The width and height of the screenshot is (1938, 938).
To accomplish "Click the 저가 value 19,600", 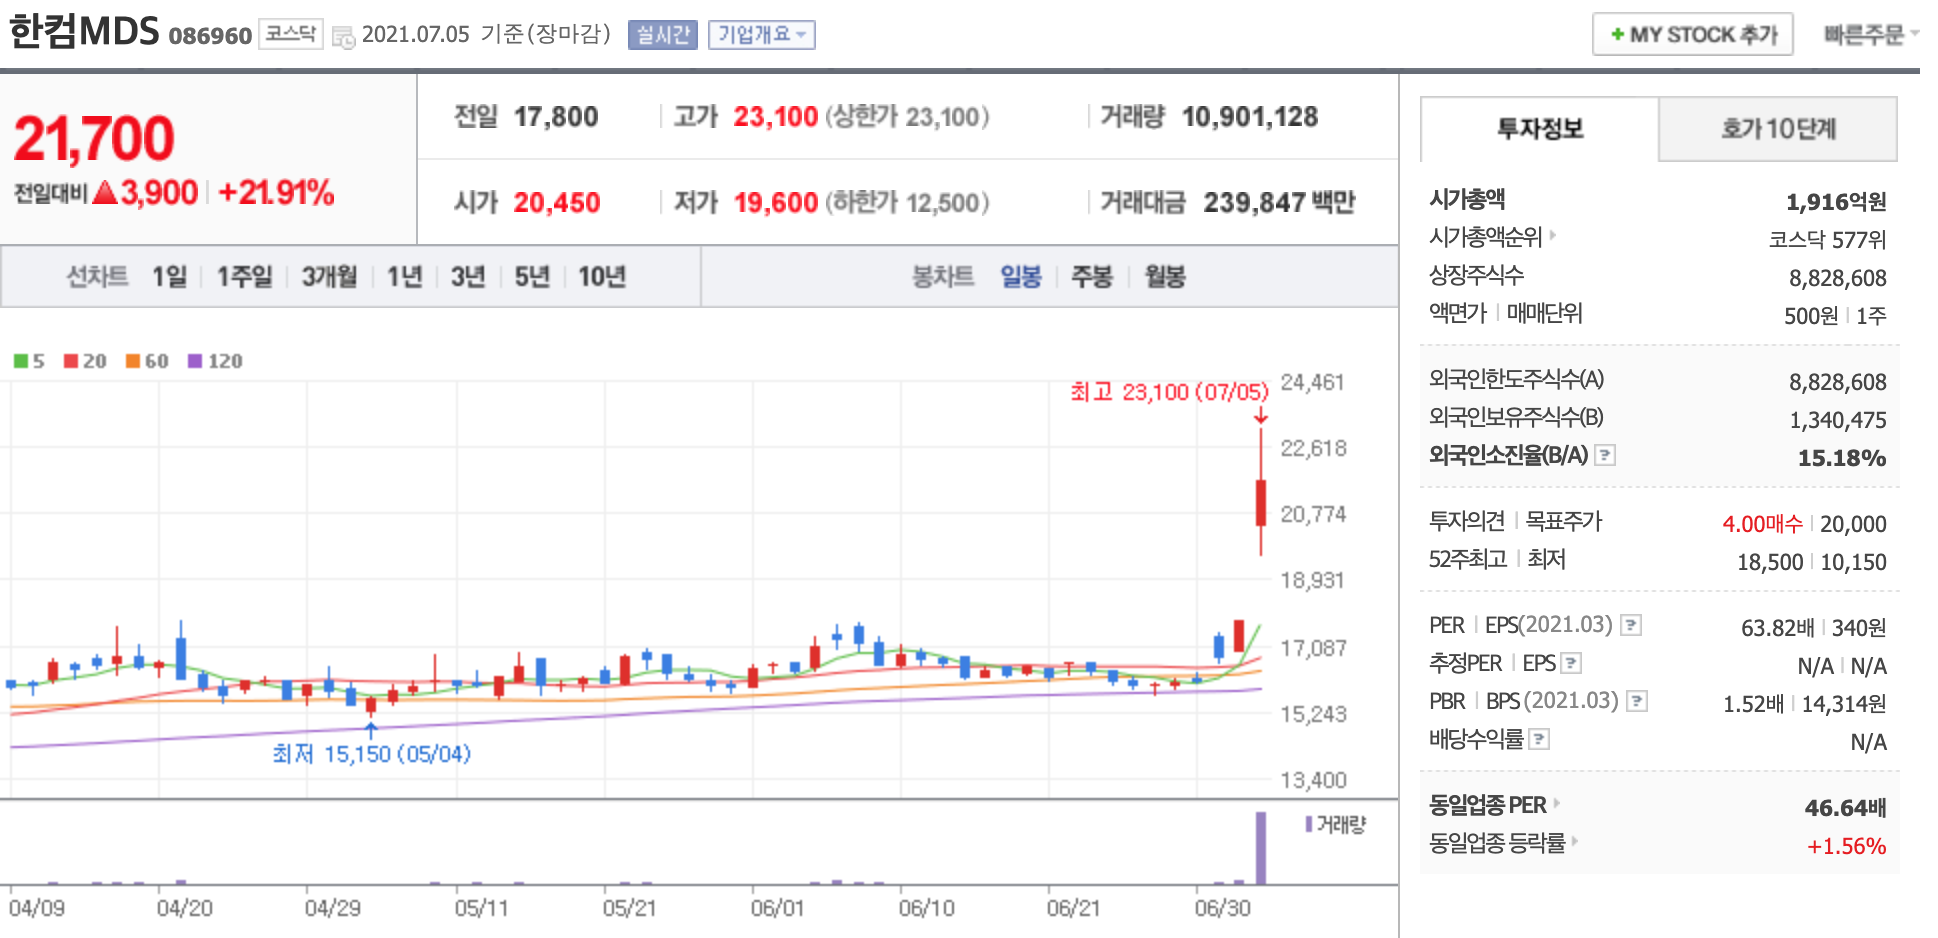I will [x=776, y=203].
